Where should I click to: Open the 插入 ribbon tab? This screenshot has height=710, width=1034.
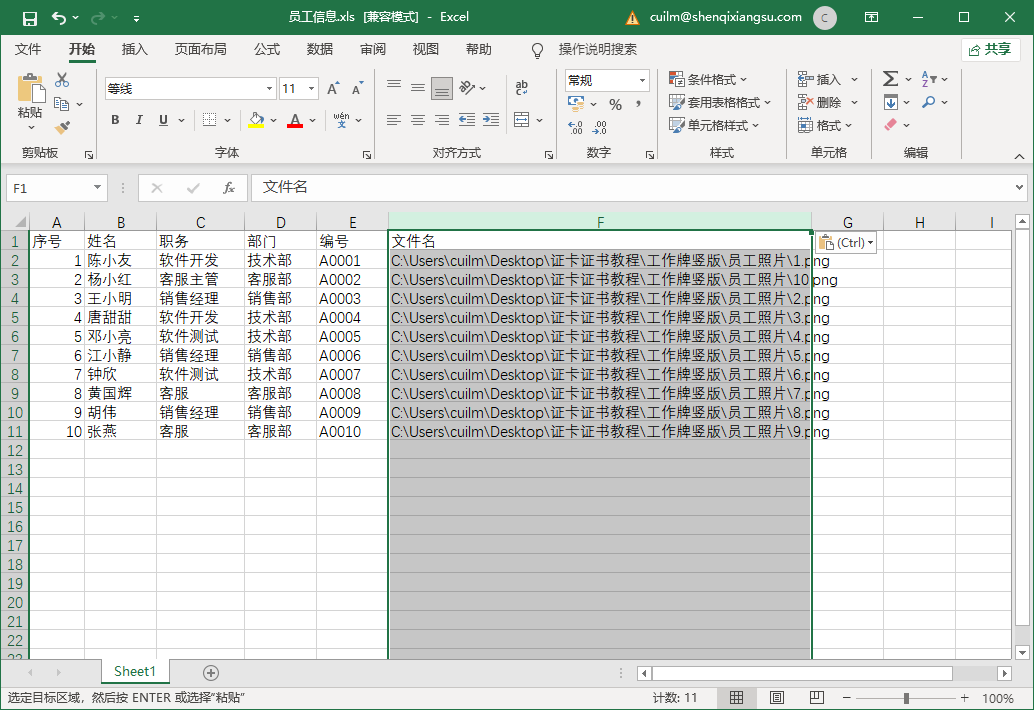tap(134, 49)
